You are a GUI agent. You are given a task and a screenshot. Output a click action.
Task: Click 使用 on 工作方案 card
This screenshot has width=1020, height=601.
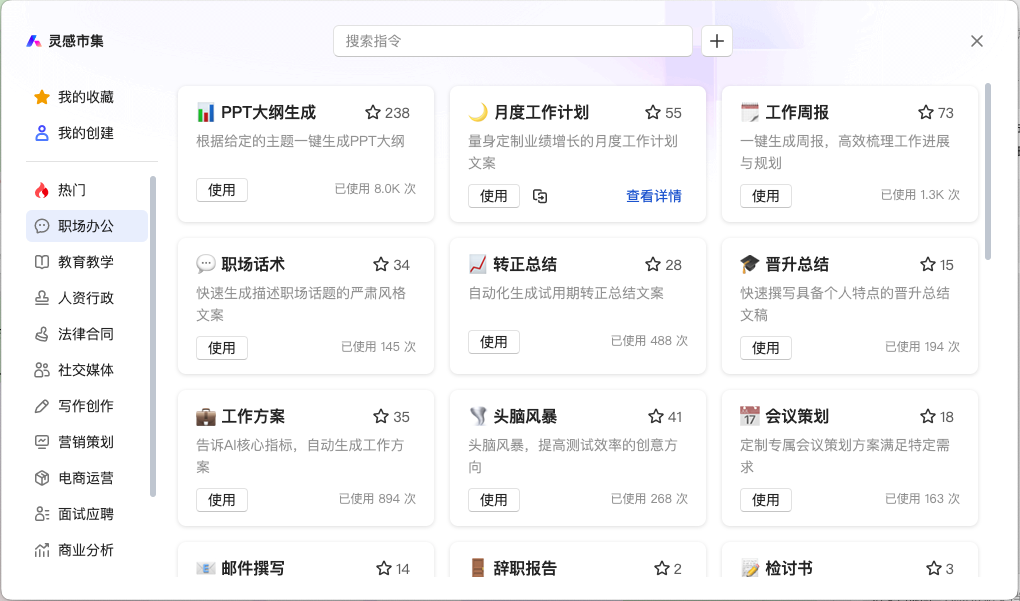(x=222, y=500)
